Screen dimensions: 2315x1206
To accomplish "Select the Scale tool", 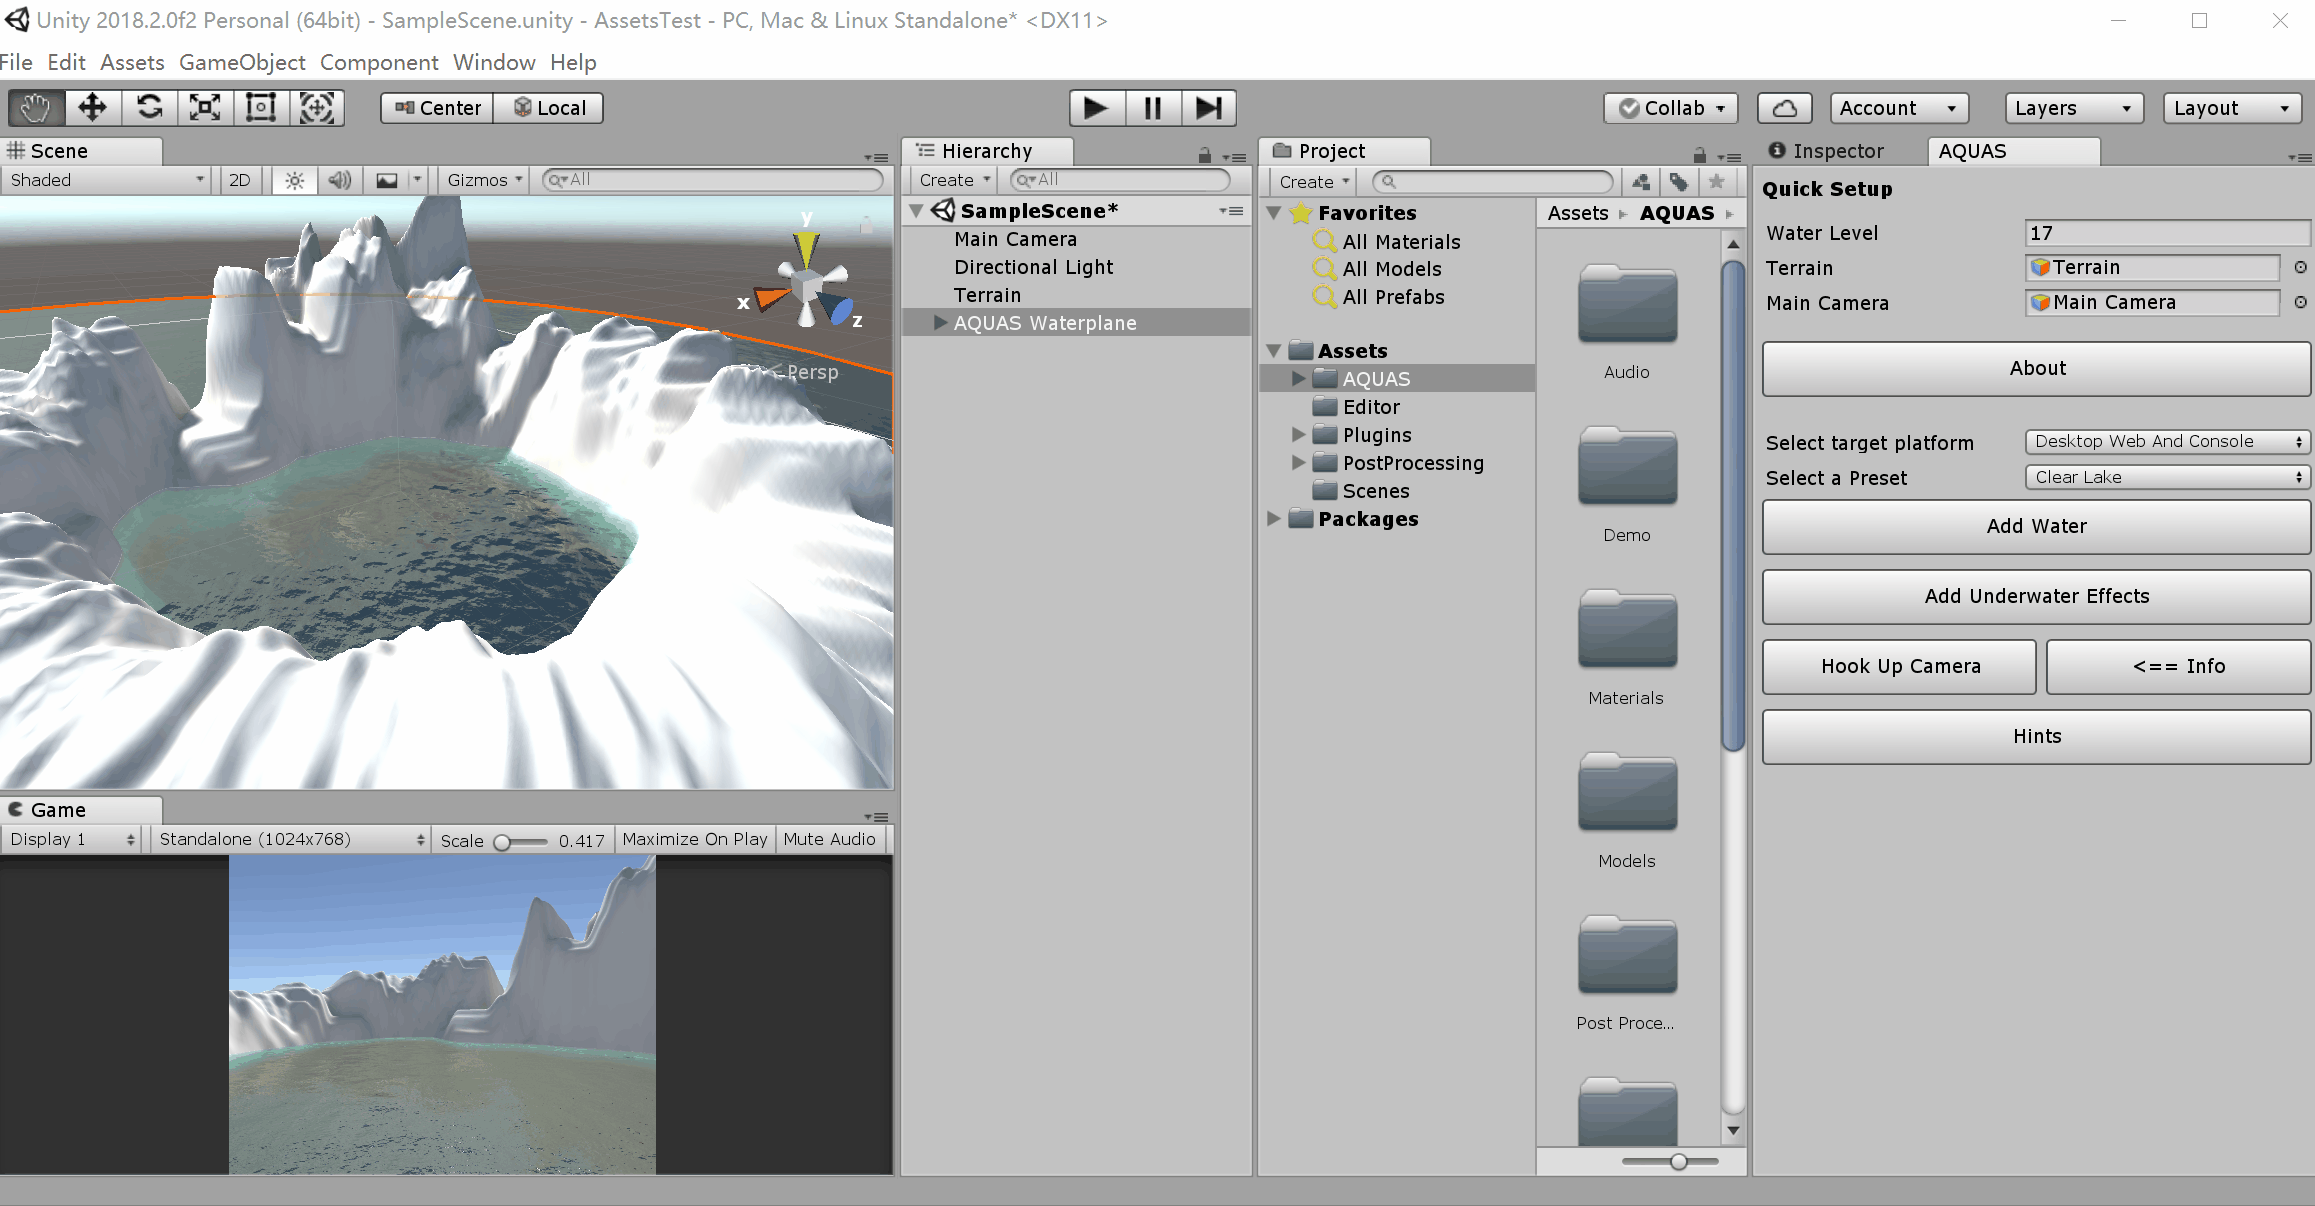I will 205,108.
